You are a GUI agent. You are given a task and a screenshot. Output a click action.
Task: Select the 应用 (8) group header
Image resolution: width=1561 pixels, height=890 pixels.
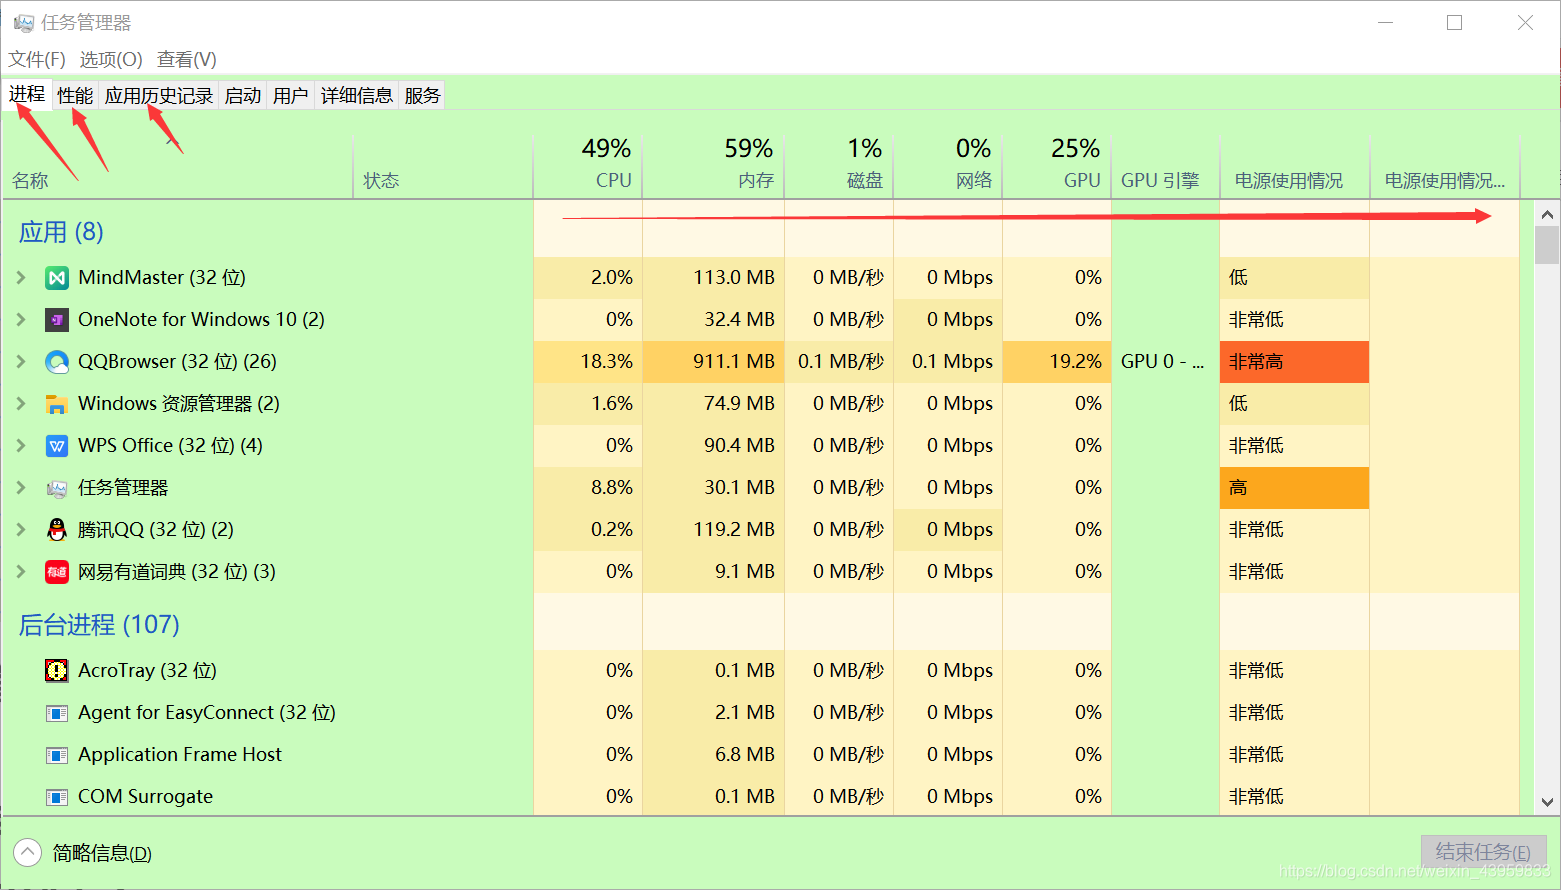61,232
